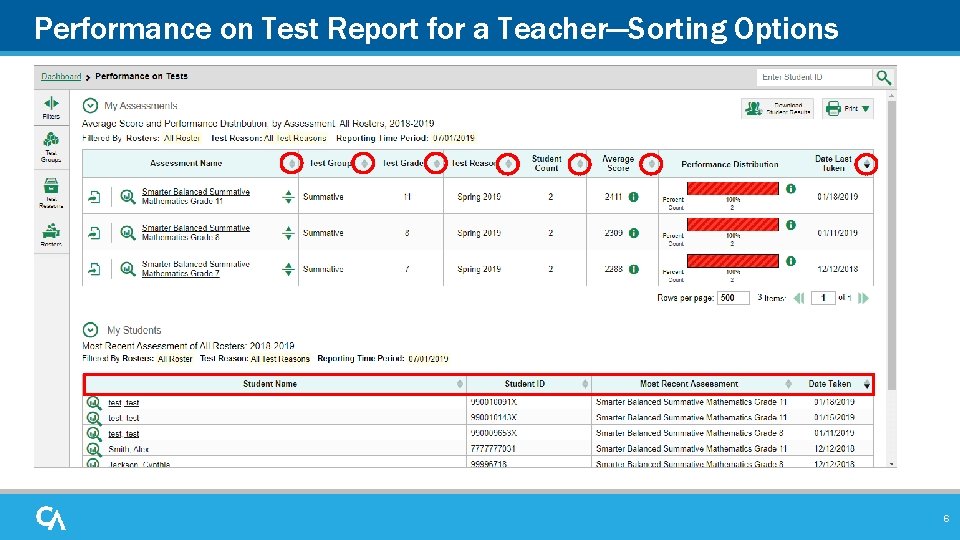
Task: Click magnifier icon for Mathematics Grade 8 assessment
Action: [x=127, y=233]
